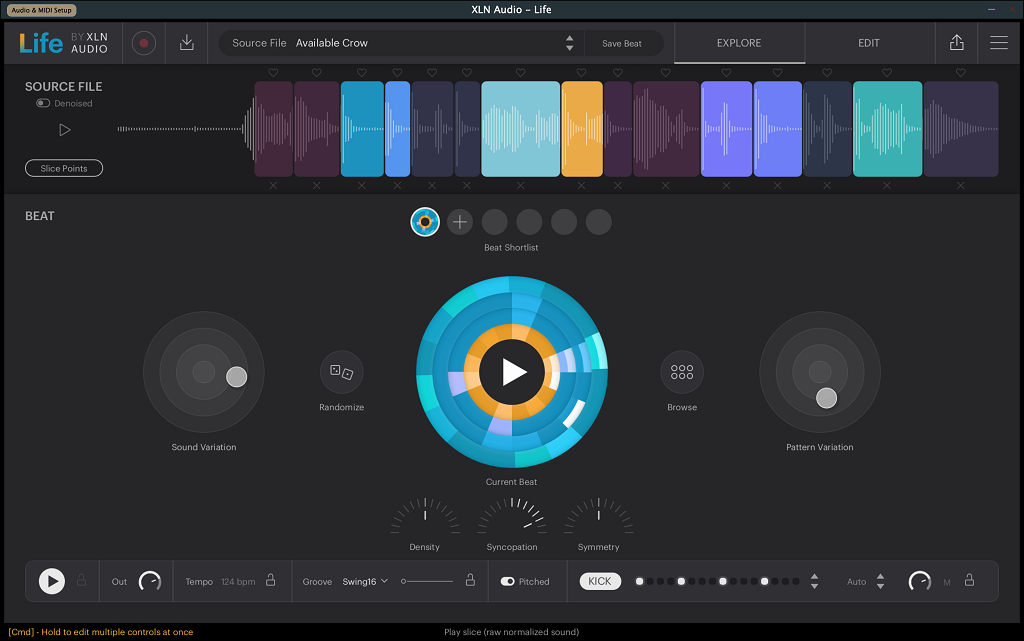Select the second empty shortlist slot
1024x641 pixels.
[x=529, y=222]
